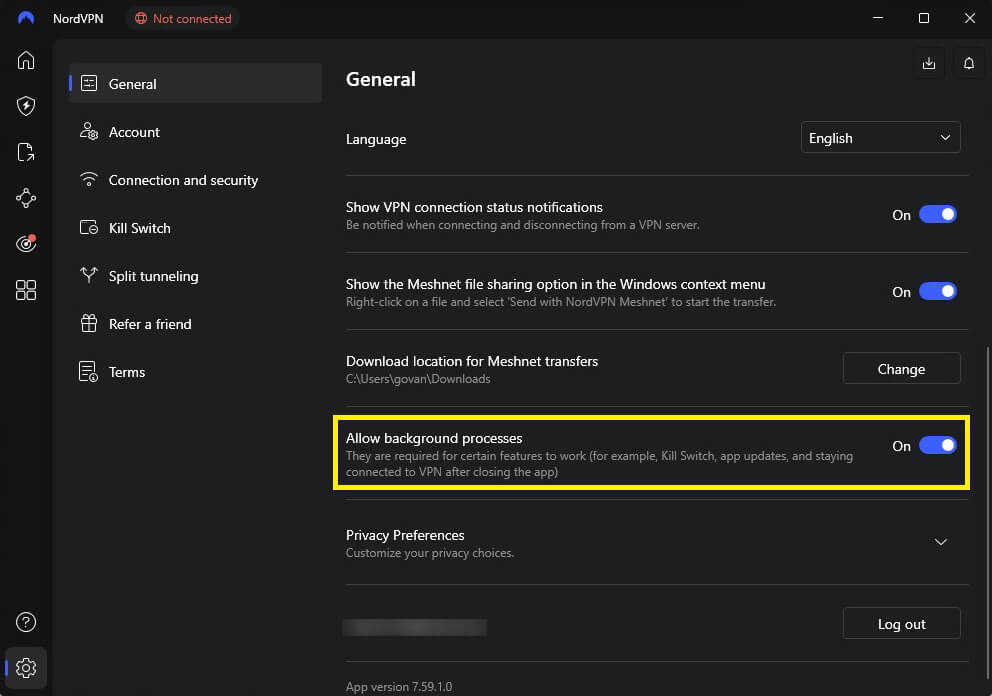Click the C:\Users\govan\Downloads path text

tap(418, 378)
